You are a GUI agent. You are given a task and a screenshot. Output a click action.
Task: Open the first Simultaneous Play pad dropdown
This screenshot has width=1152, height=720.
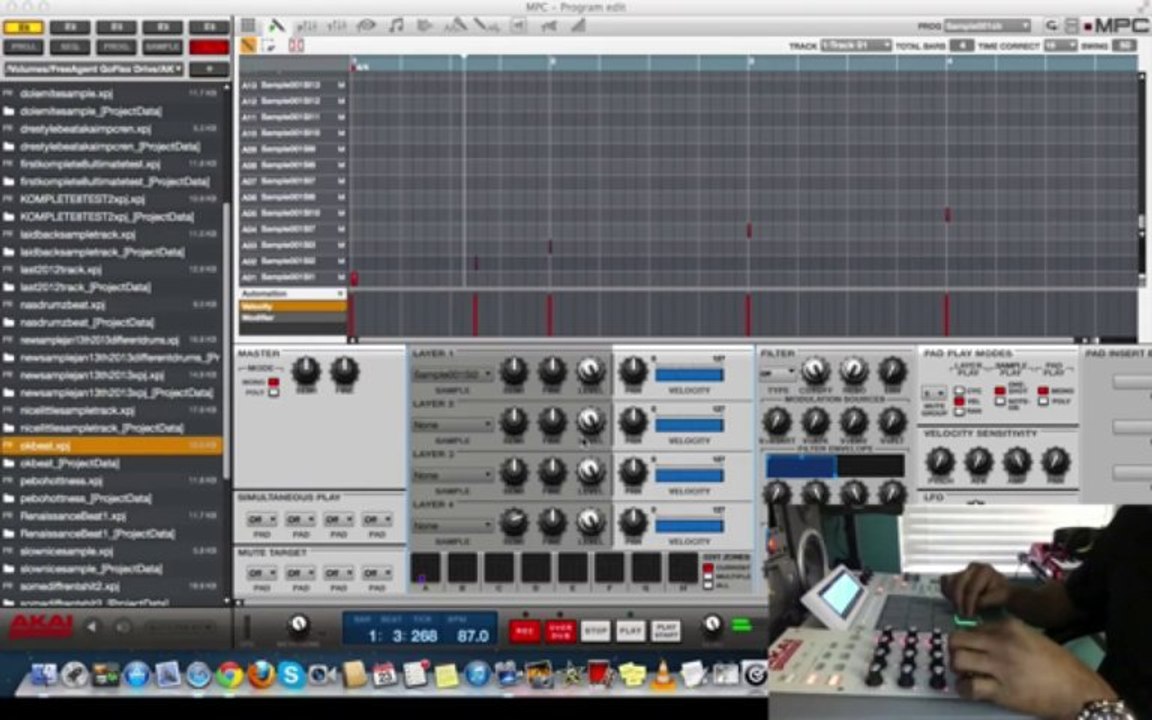coord(262,519)
